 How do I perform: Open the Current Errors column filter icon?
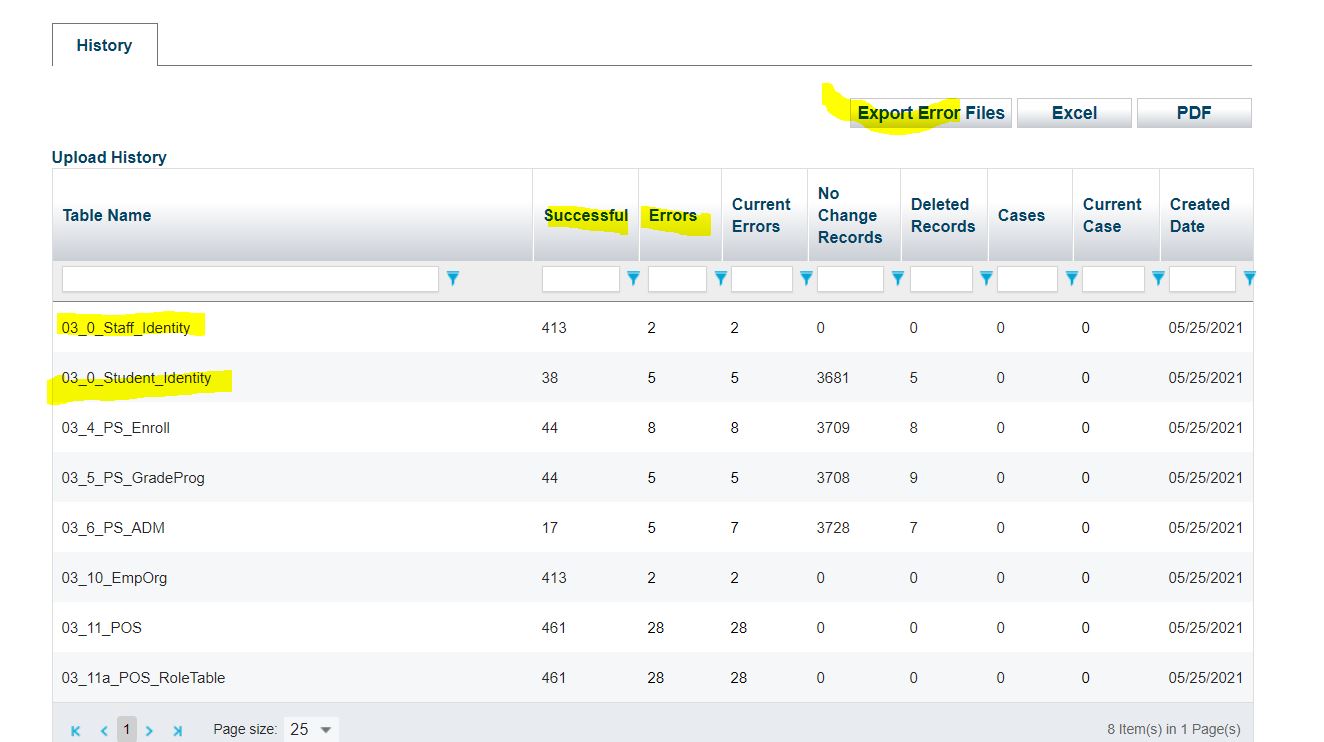[x=806, y=278]
